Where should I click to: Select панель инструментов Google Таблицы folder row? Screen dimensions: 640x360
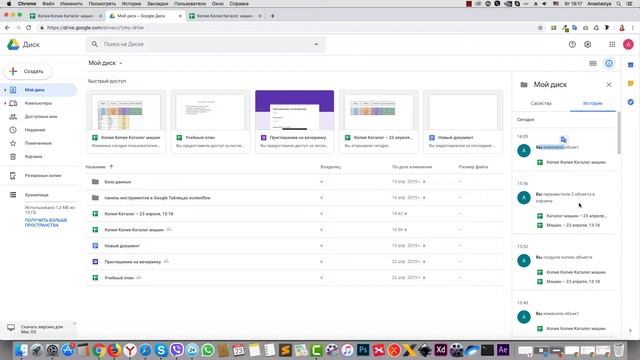(x=294, y=198)
